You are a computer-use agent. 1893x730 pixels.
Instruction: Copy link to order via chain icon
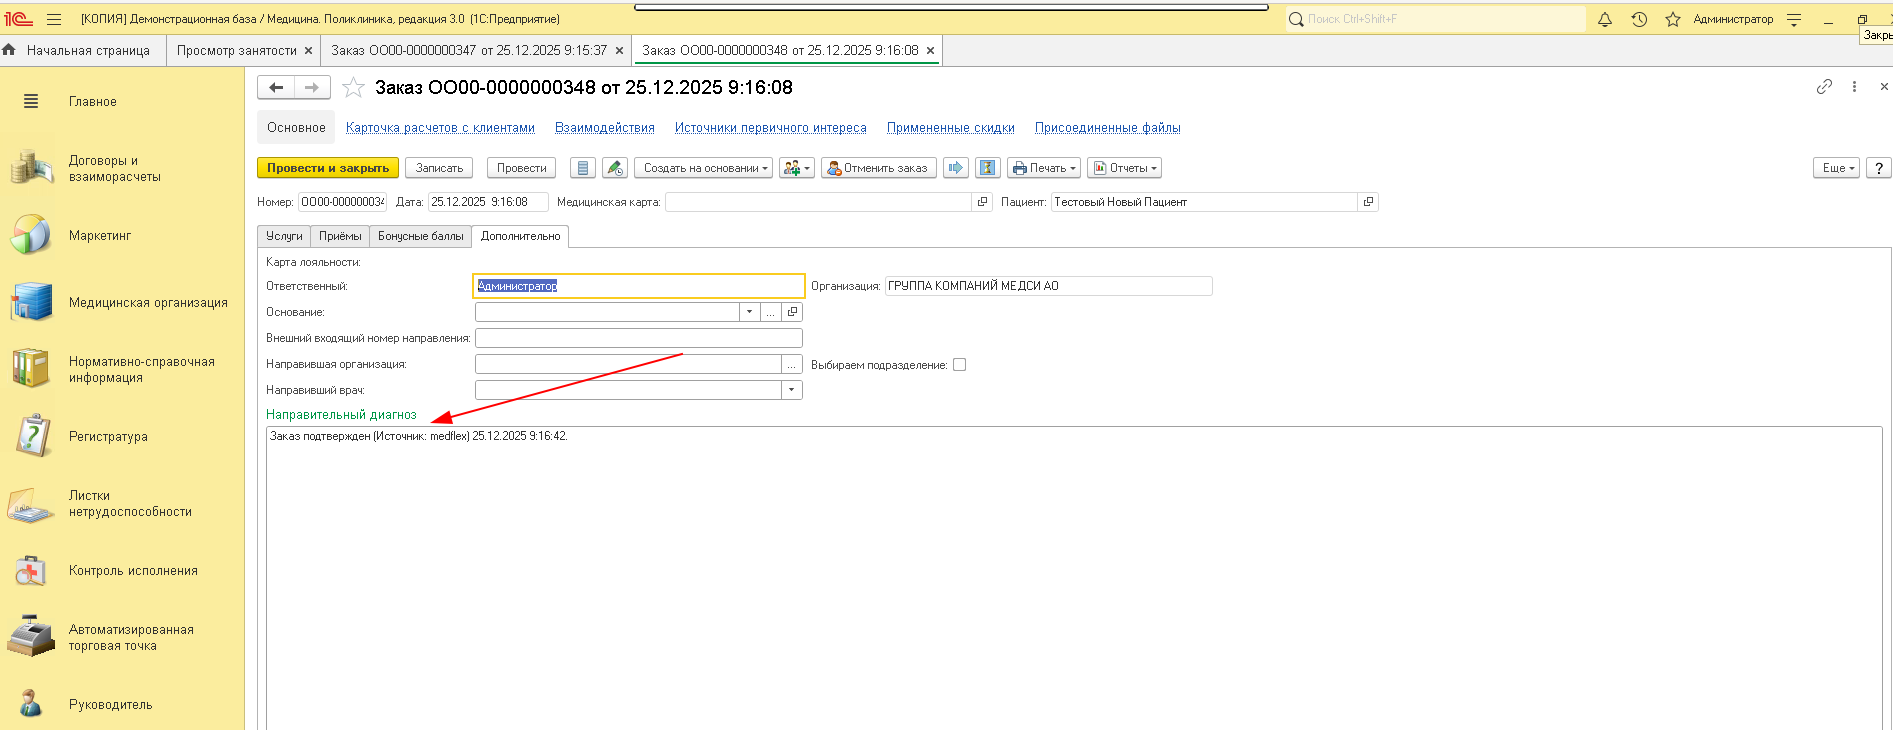click(x=1824, y=87)
